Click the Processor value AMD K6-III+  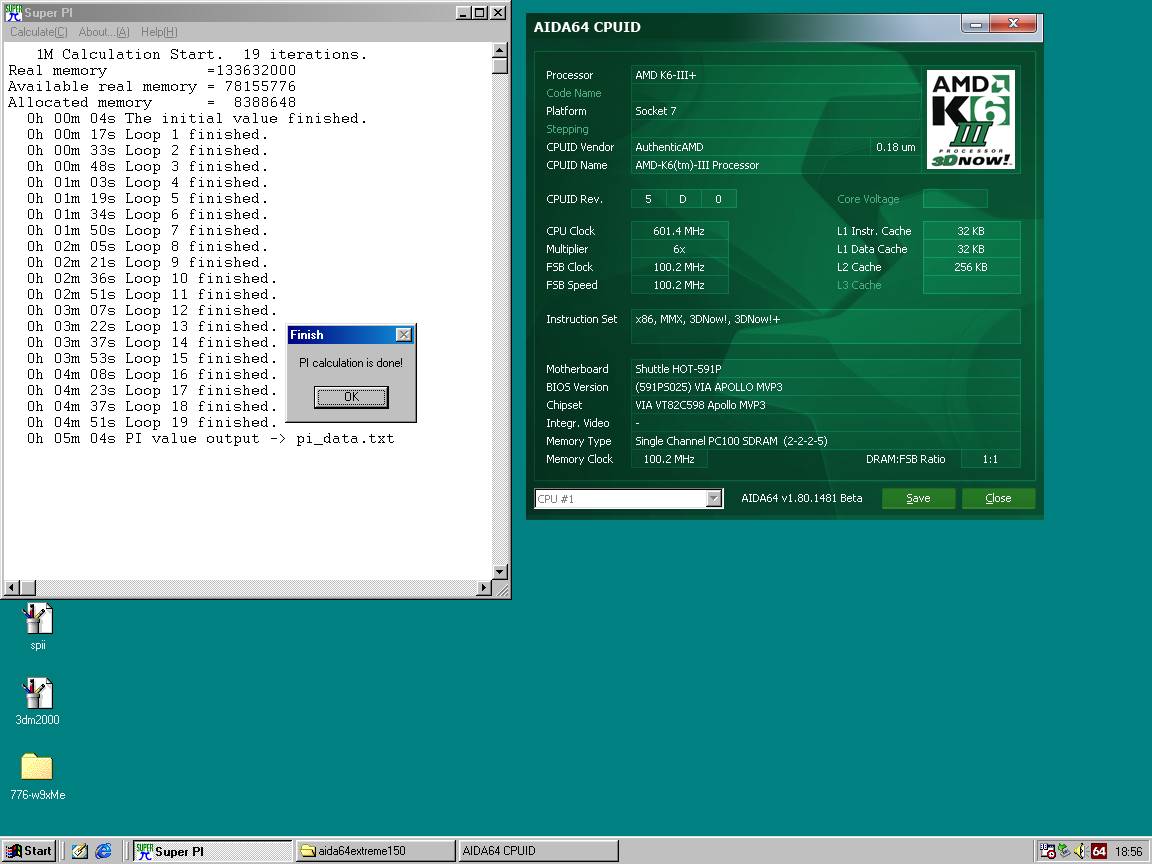tap(666, 75)
